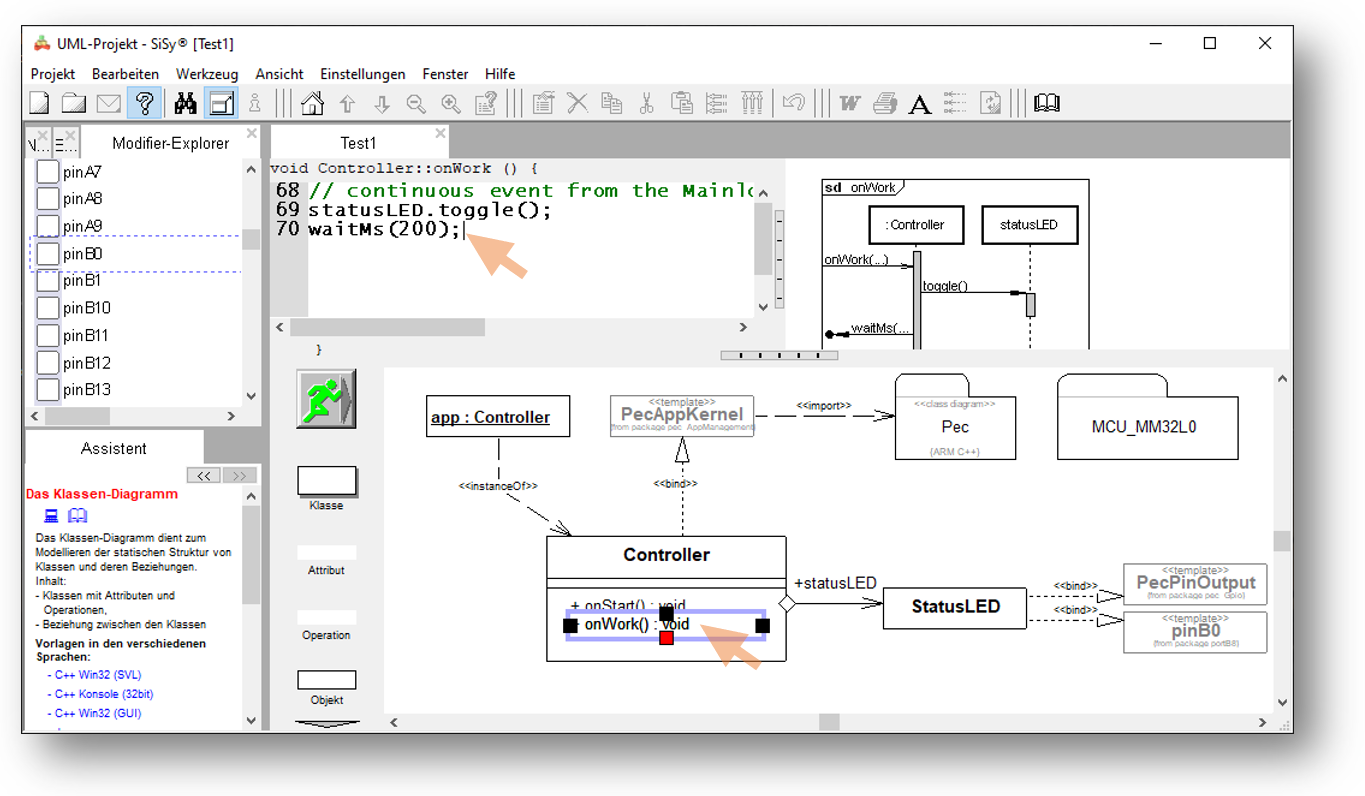Screen dimensions: 1365x796
Task: Toggle the pinB13 checkbox
Action: click(47, 390)
